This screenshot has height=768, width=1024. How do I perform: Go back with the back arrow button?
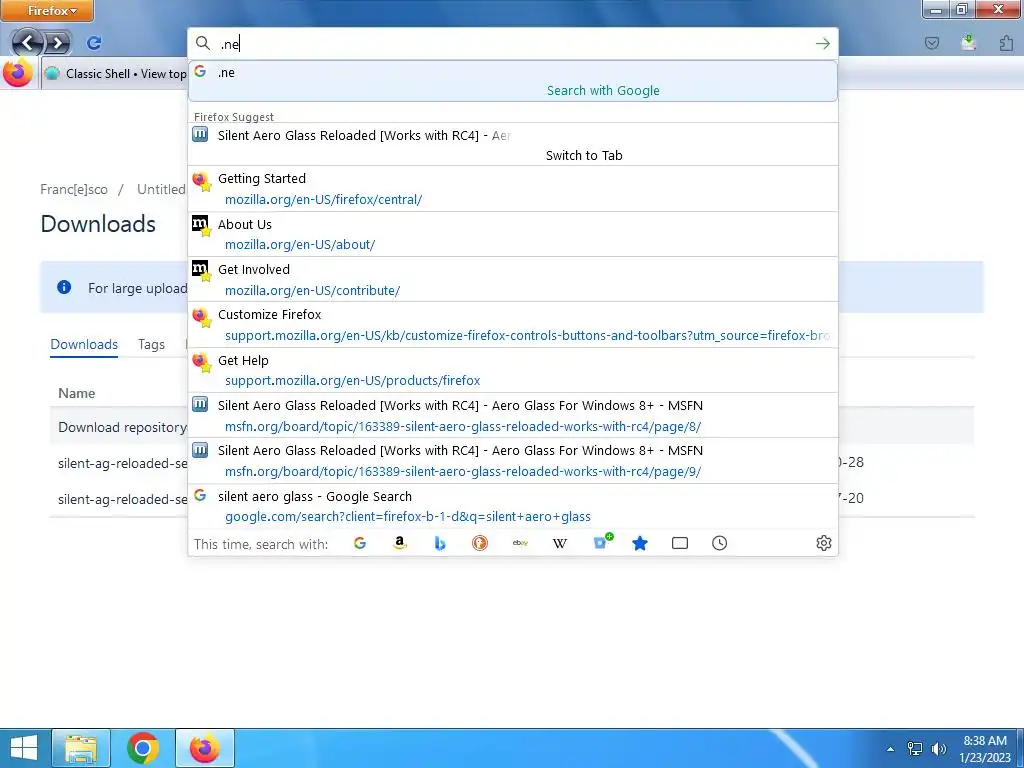27,43
